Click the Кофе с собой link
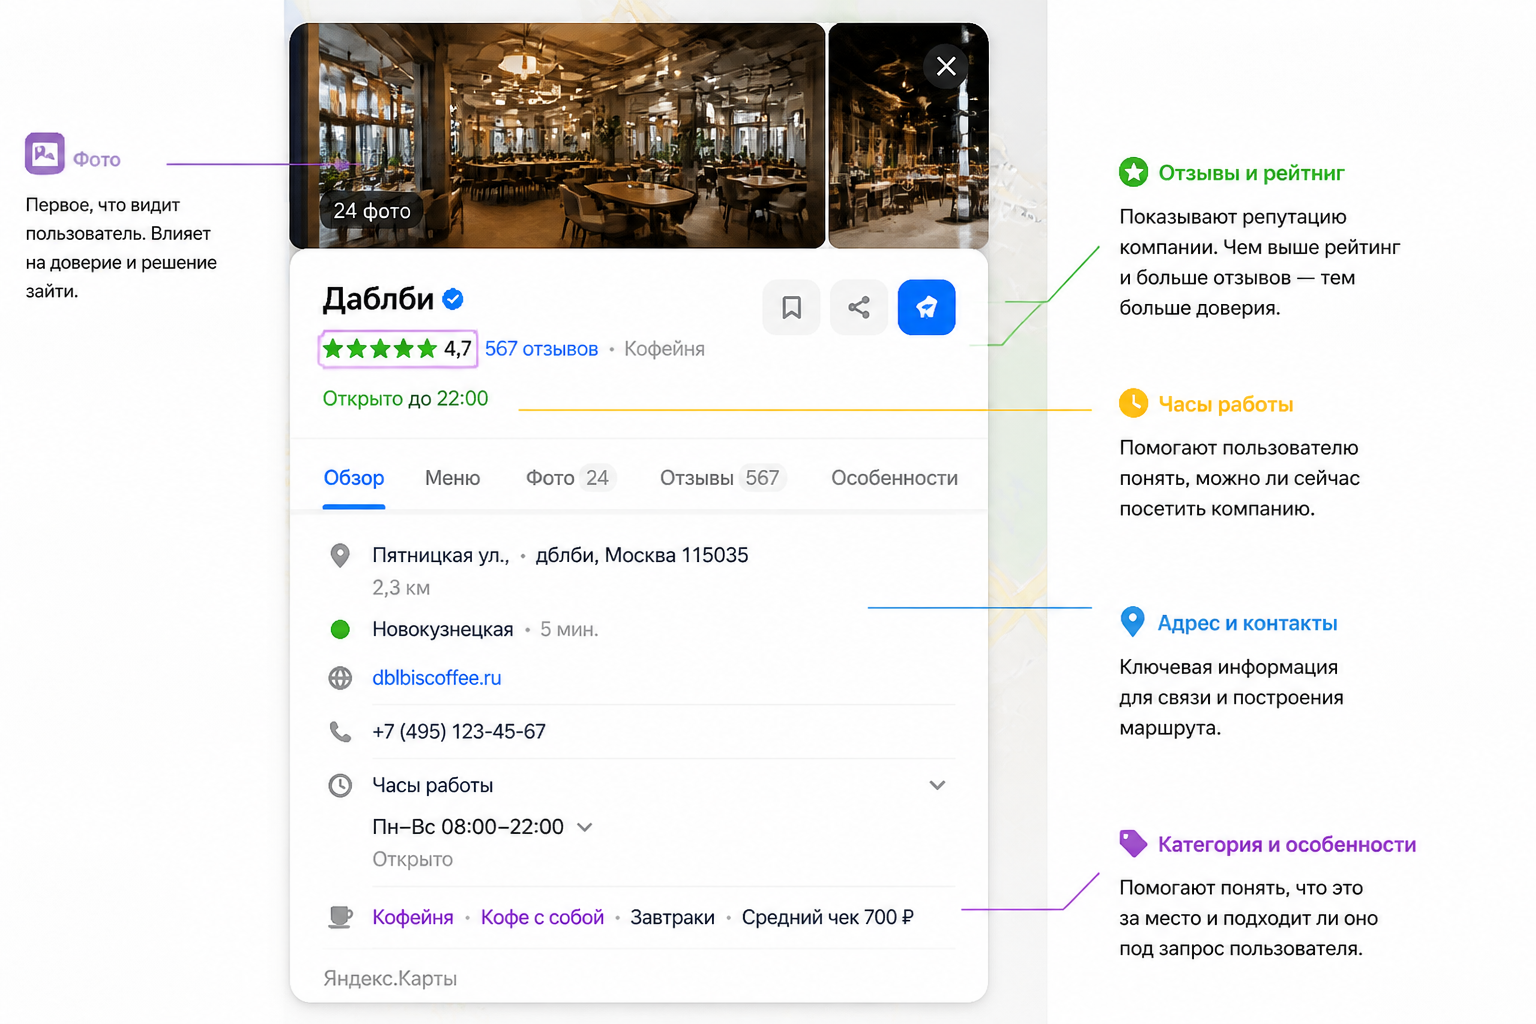1536x1024 pixels. (x=542, y=917)
